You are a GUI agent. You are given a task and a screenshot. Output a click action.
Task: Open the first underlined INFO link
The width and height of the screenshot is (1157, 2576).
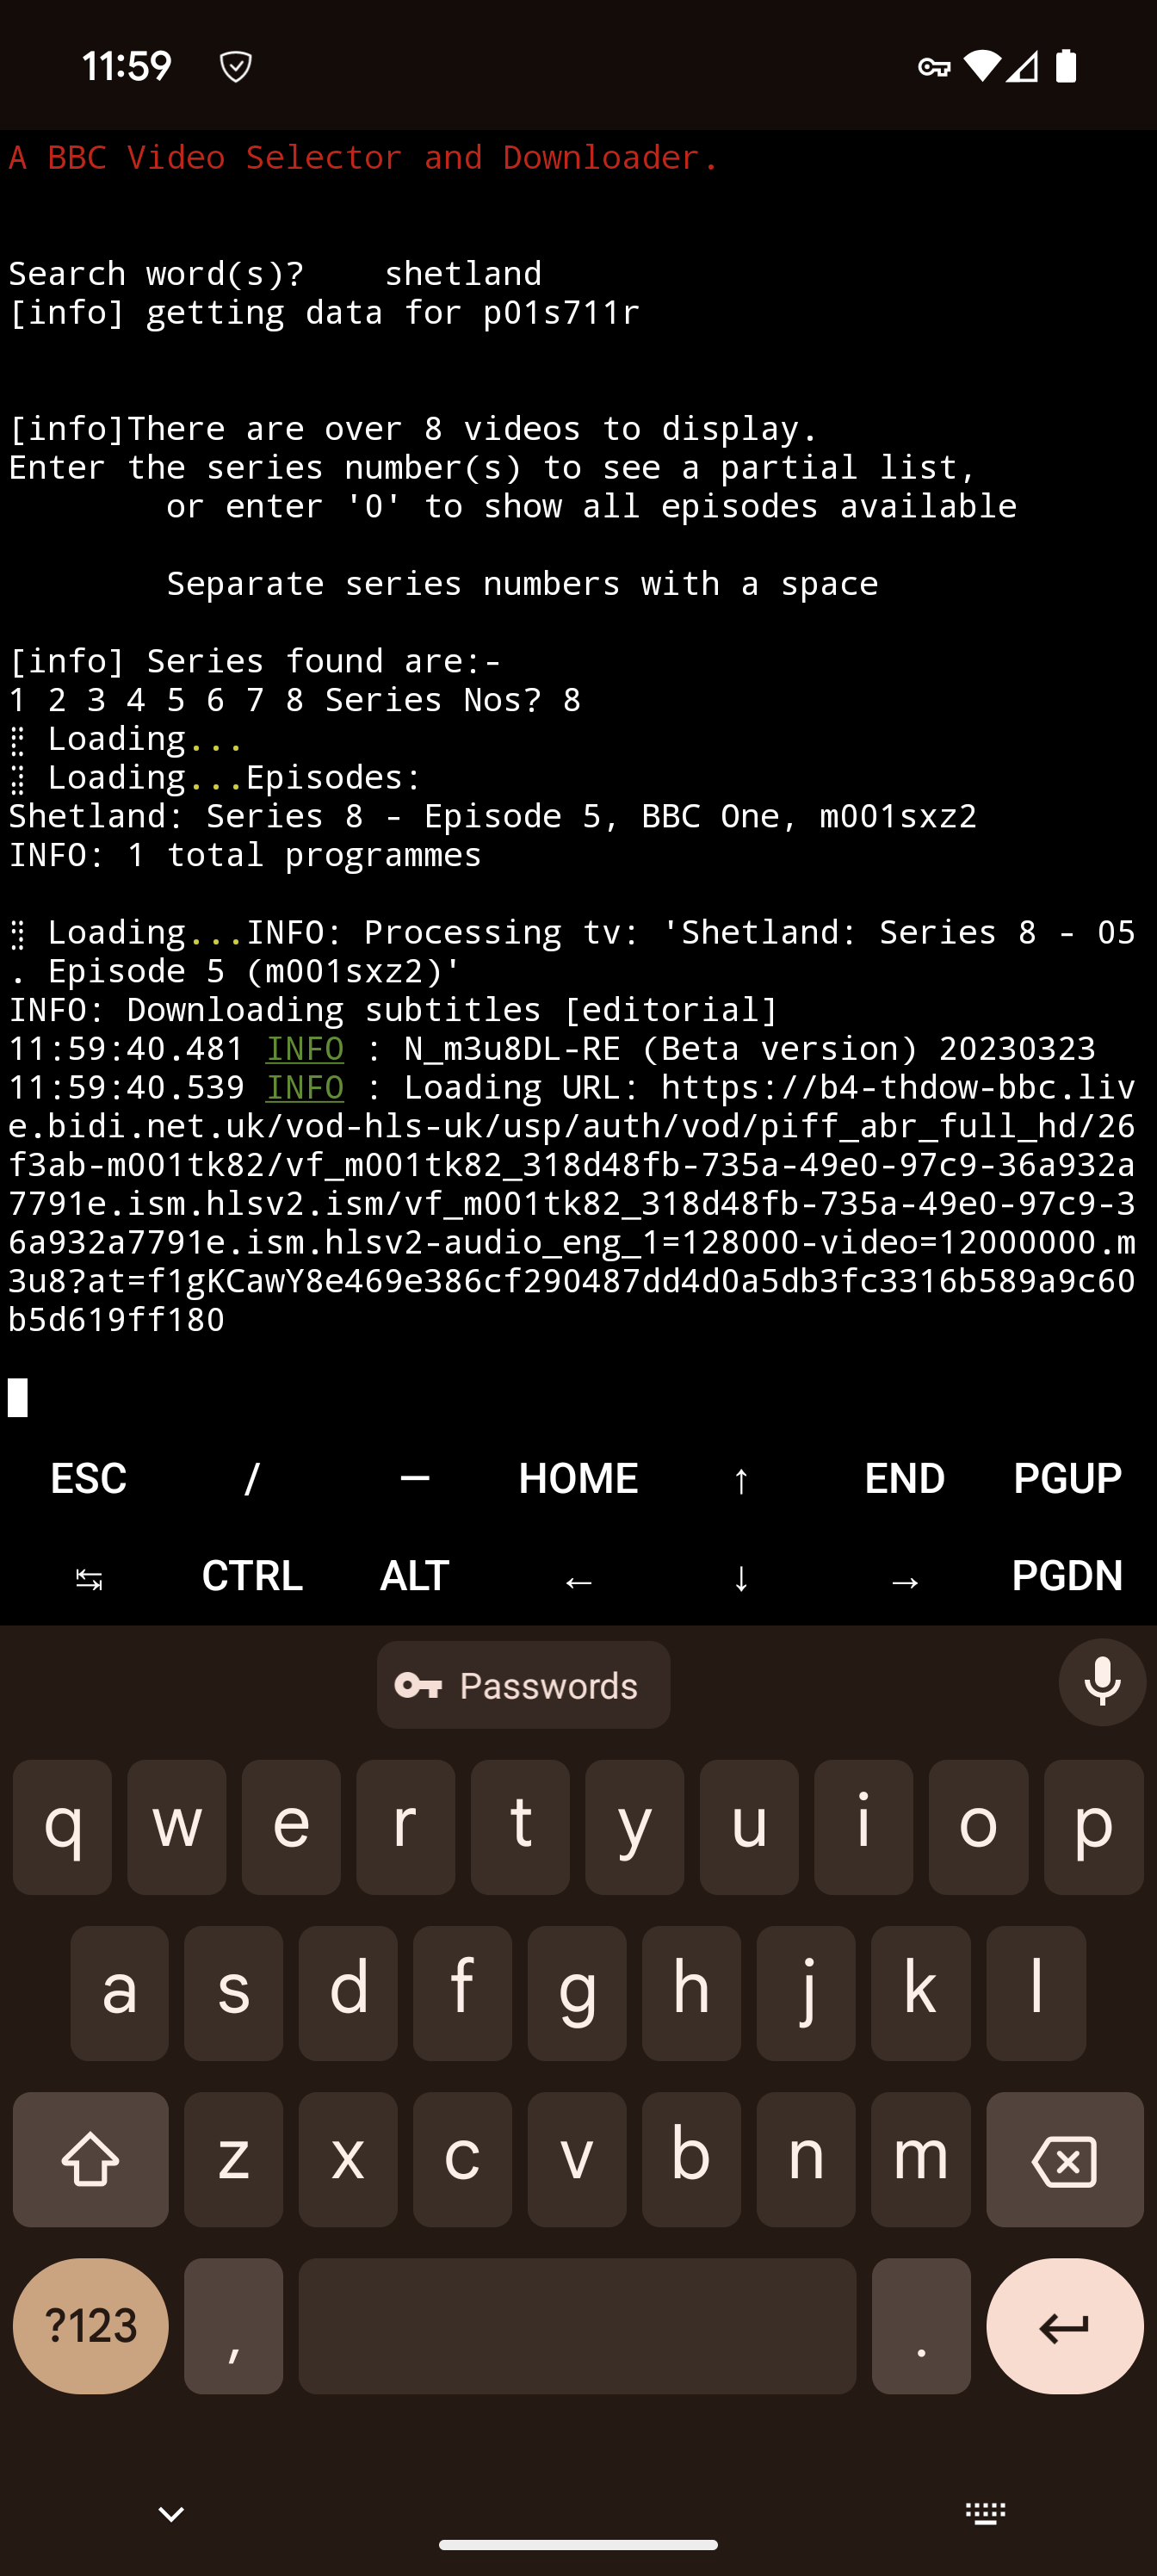point(305,1048)
